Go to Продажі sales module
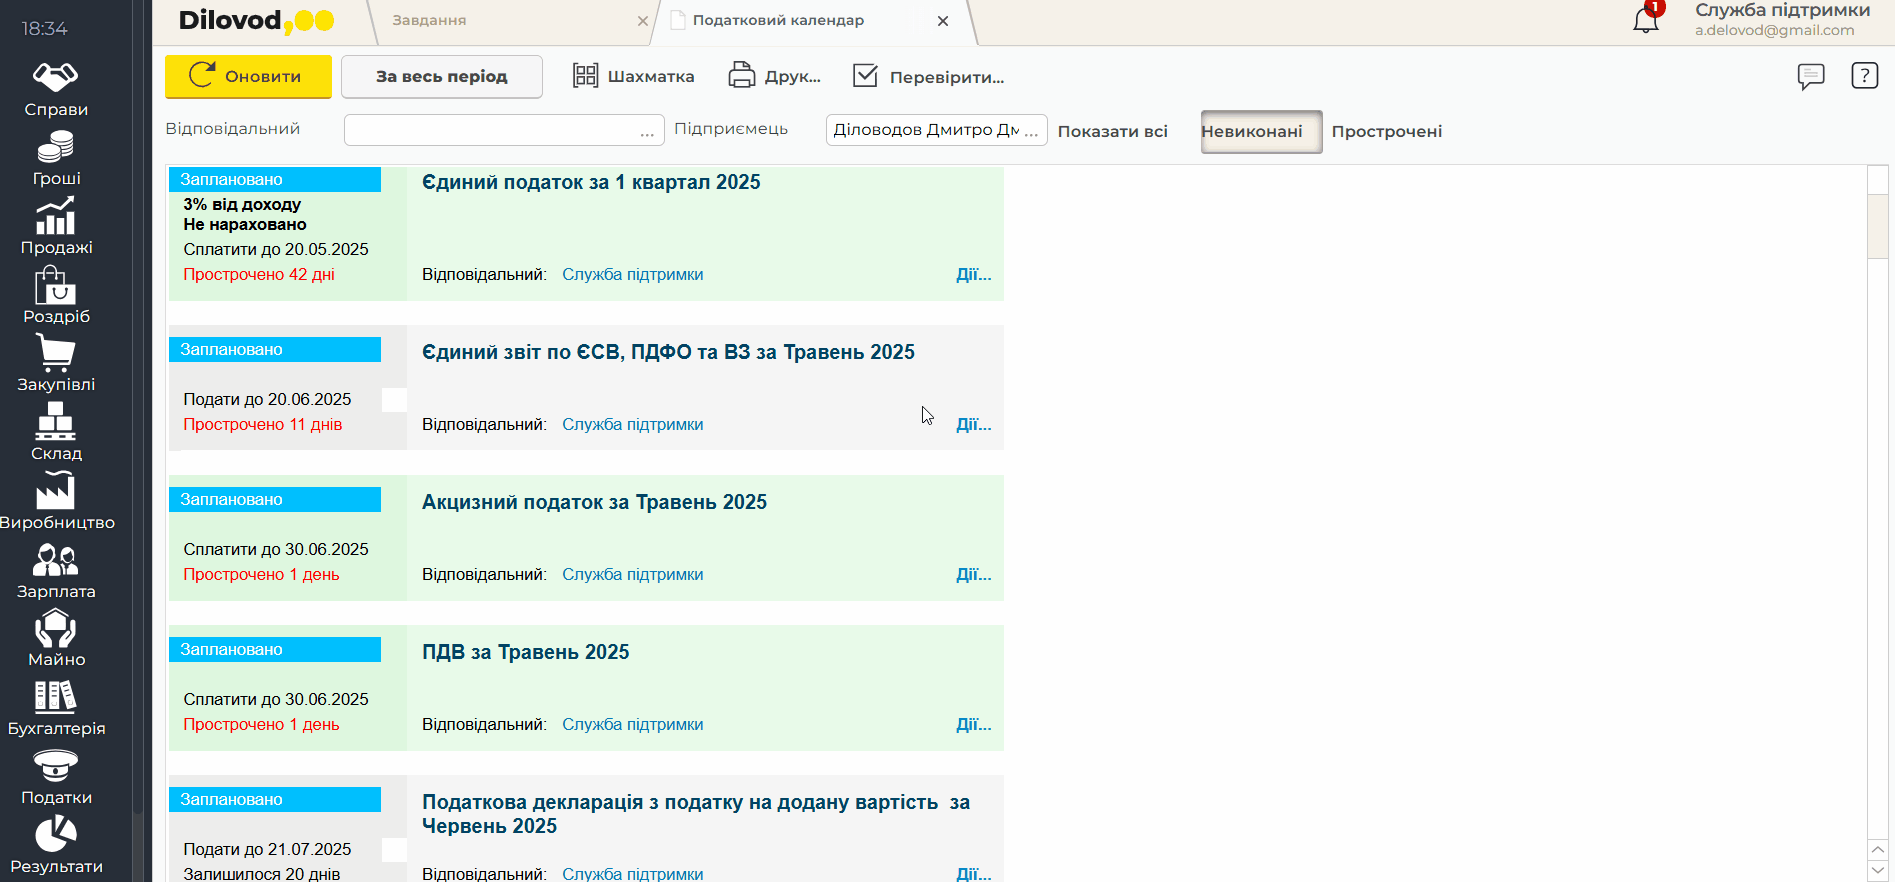 pyautogui.click(x=56, y=228)
